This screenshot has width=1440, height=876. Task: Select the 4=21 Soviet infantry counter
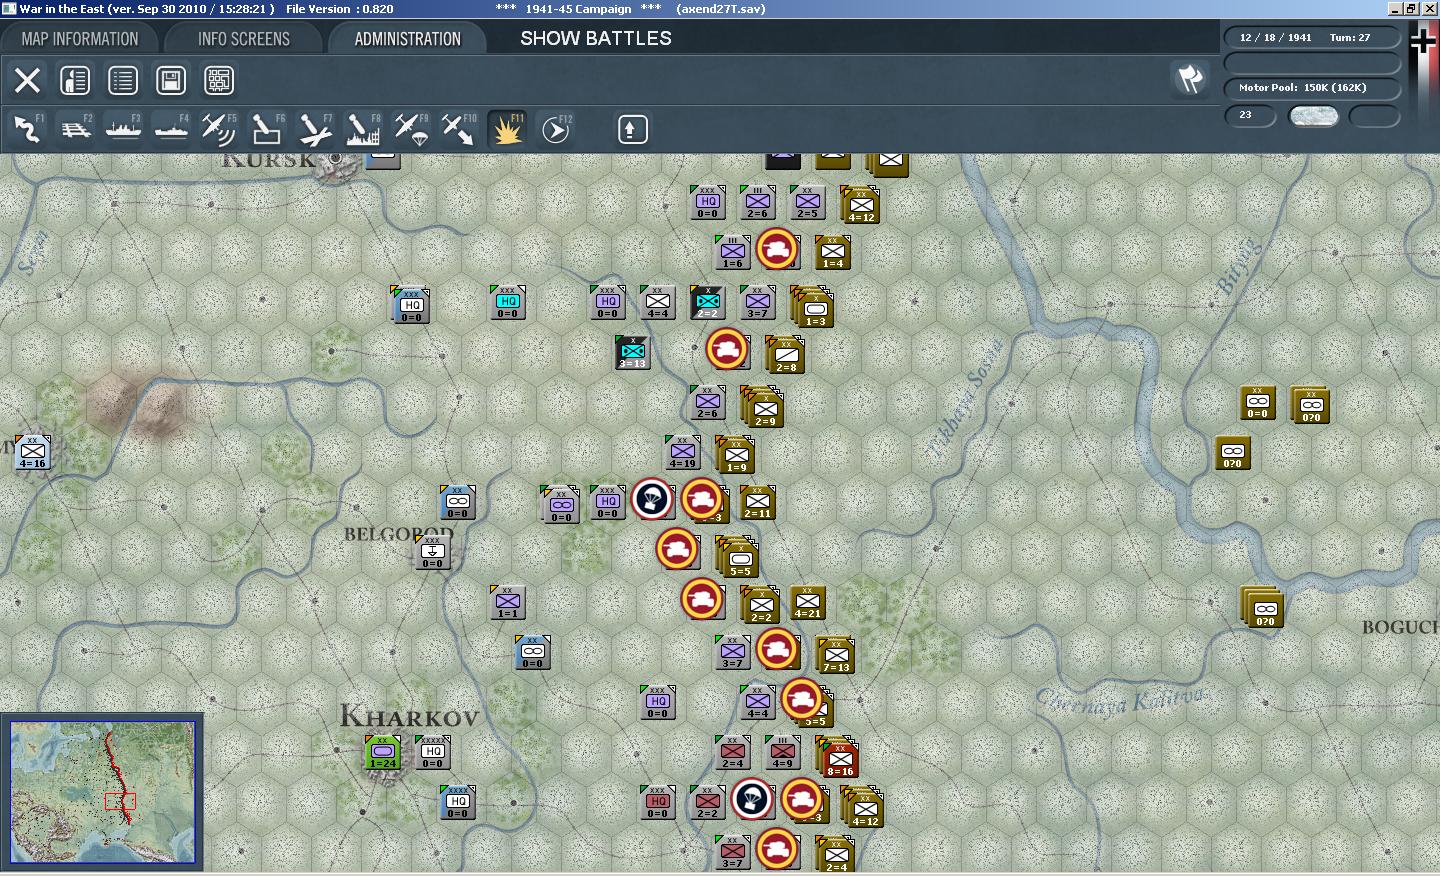coord(807,603)
